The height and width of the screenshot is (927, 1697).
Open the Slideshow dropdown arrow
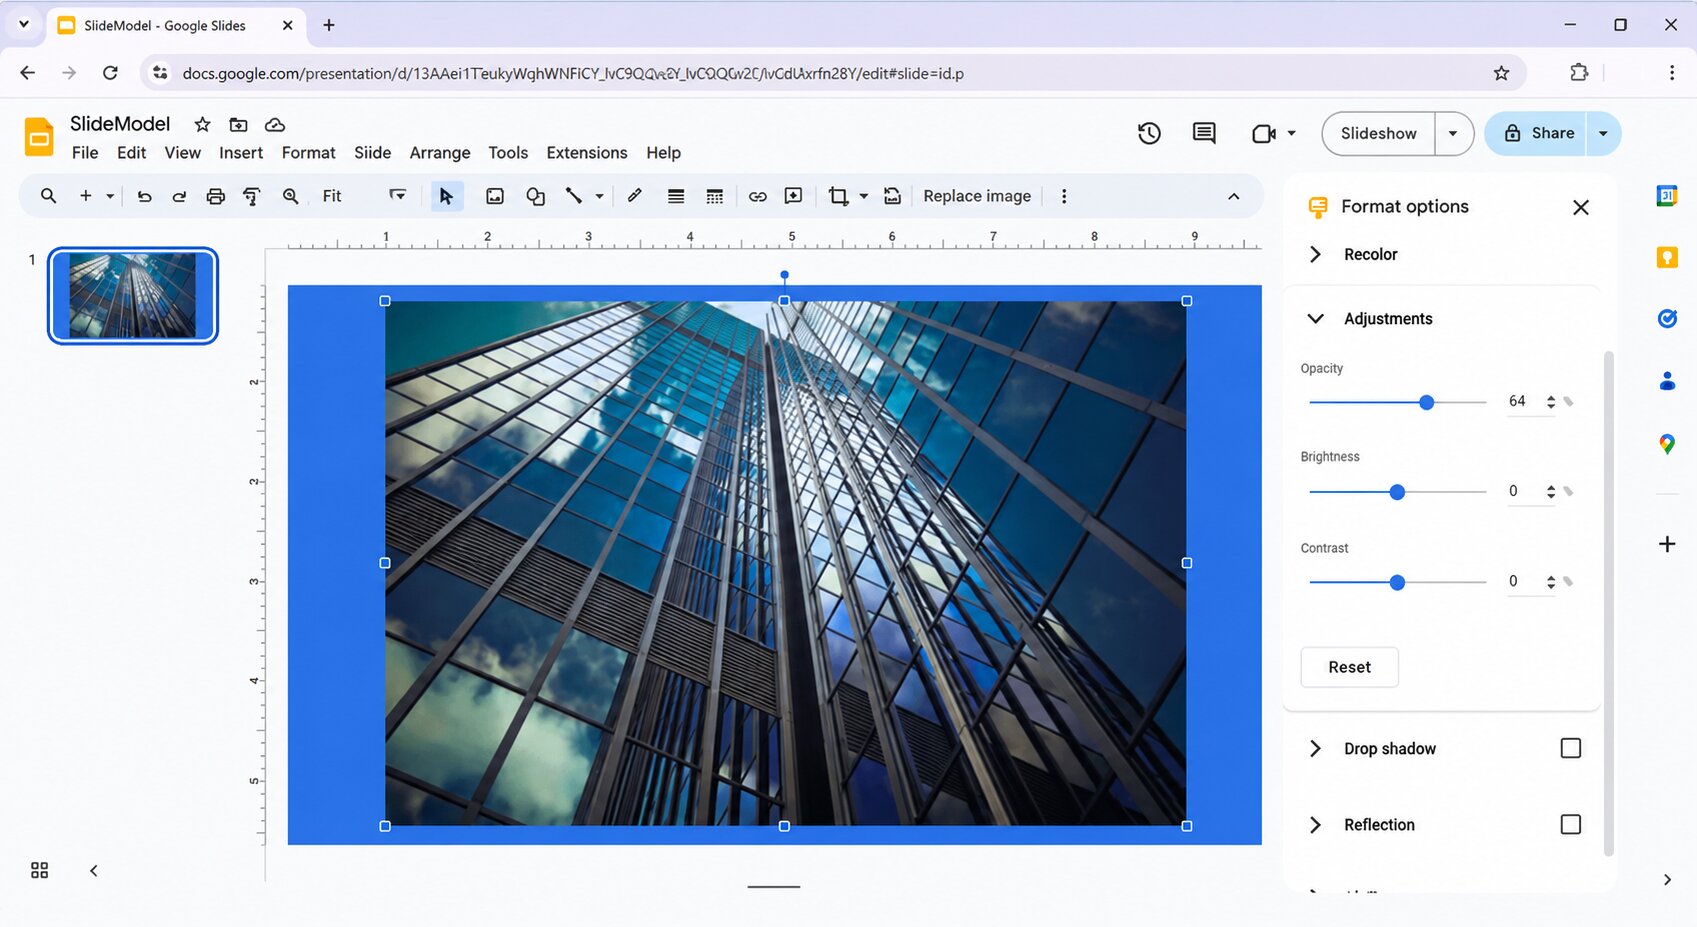click(x=1453, y=133)
